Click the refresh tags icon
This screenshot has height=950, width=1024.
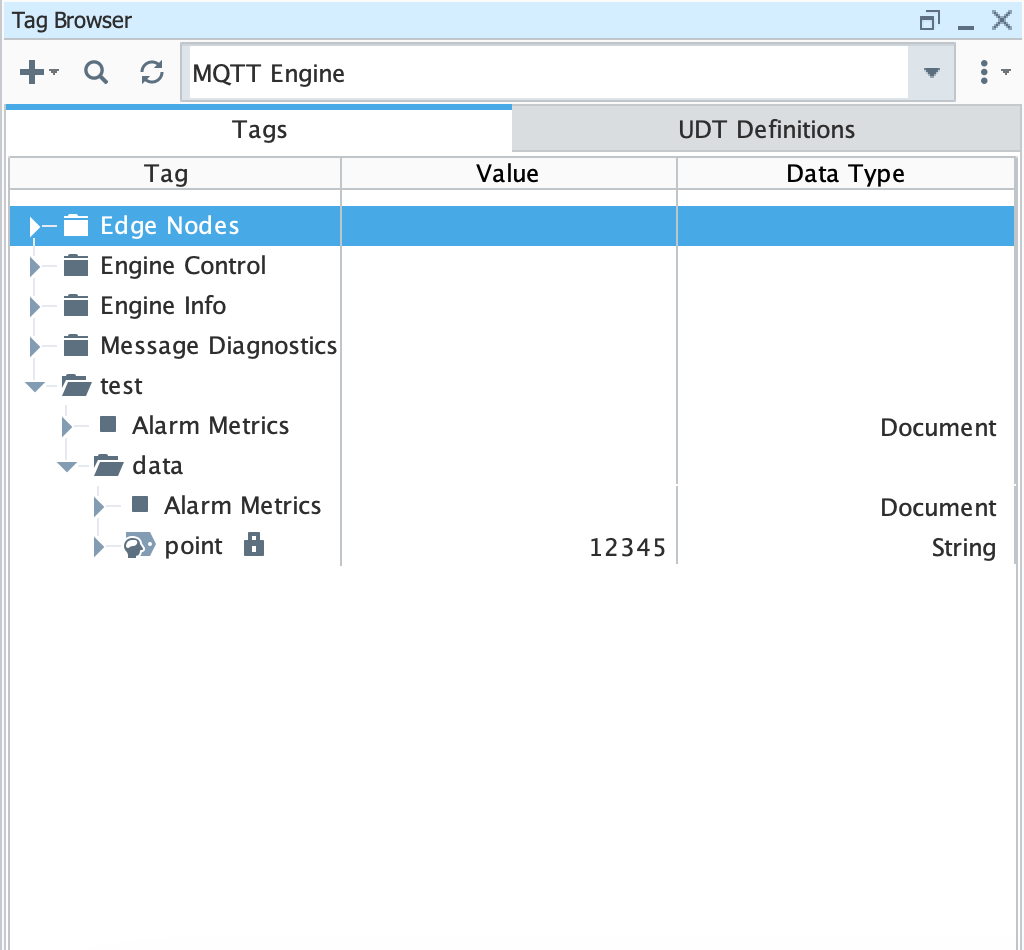tap(151, 72)
